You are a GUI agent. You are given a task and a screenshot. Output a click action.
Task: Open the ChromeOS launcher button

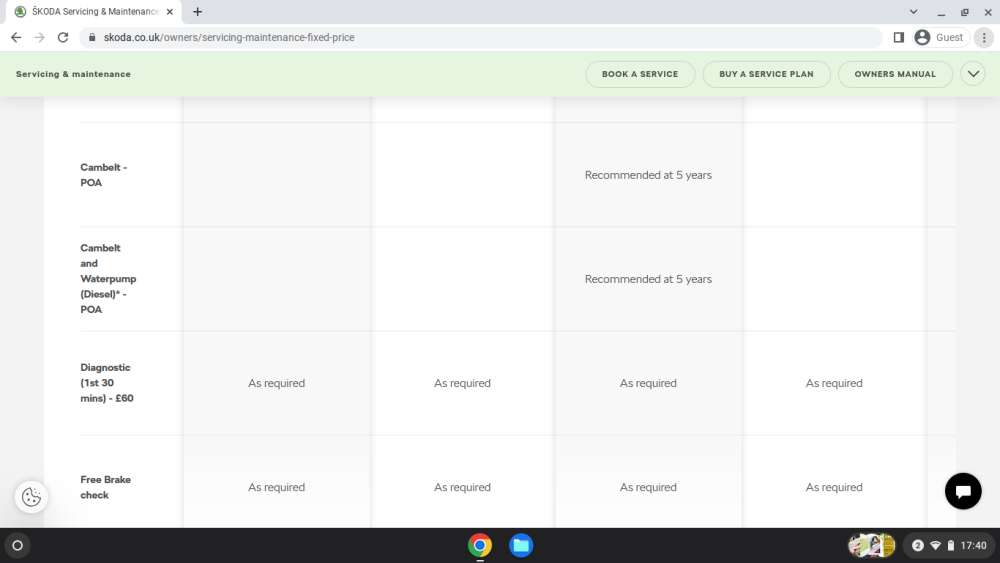point(18,545)
